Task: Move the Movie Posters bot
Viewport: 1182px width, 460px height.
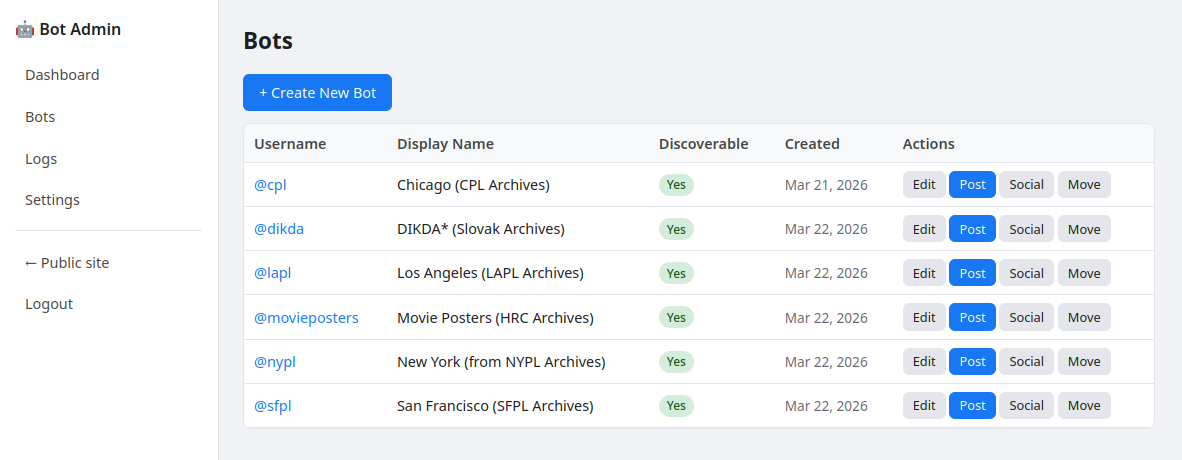Action: coord(1084,318)
